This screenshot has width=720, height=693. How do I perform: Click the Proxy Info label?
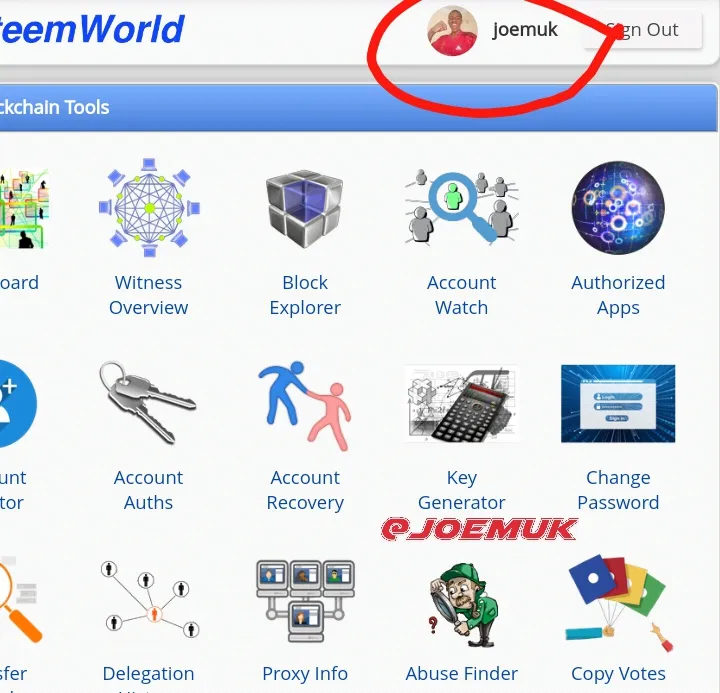click(x=305, y=673)
